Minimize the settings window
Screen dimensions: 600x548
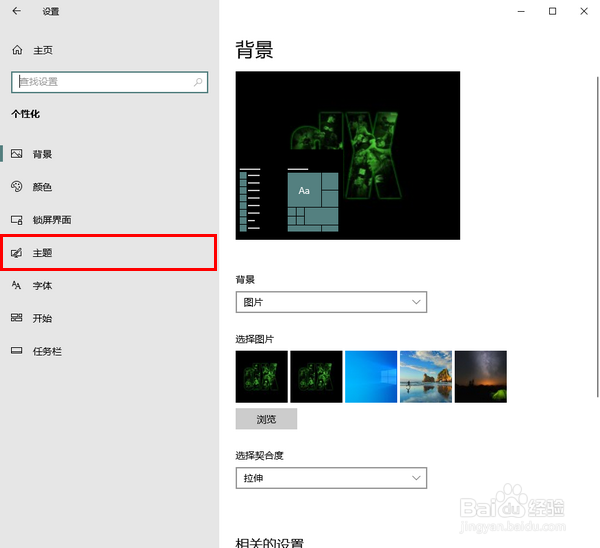click(521, 11)
